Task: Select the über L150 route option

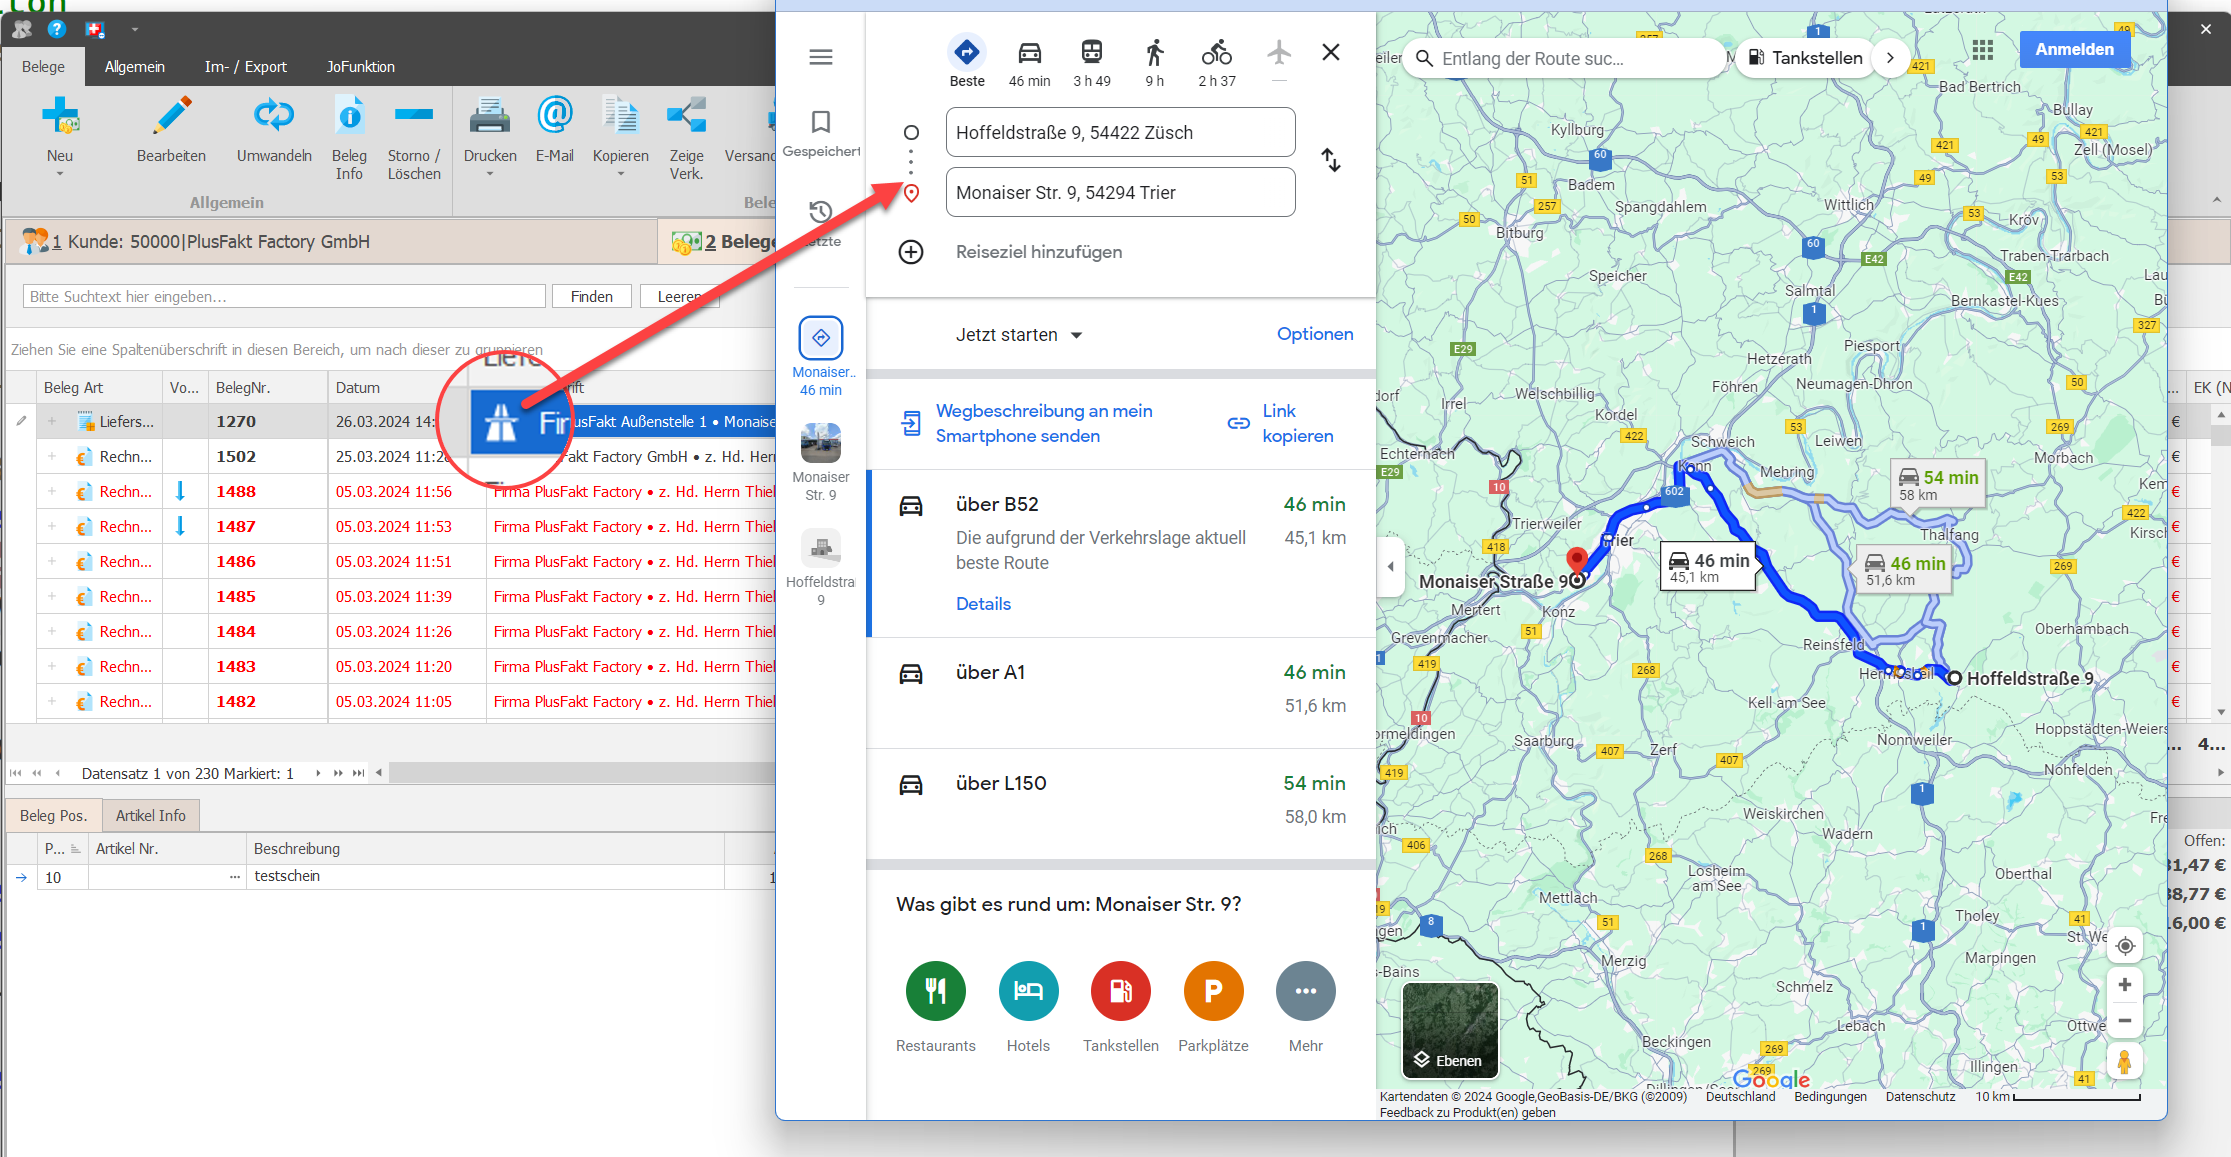Action: click(x=1121, y=804)
